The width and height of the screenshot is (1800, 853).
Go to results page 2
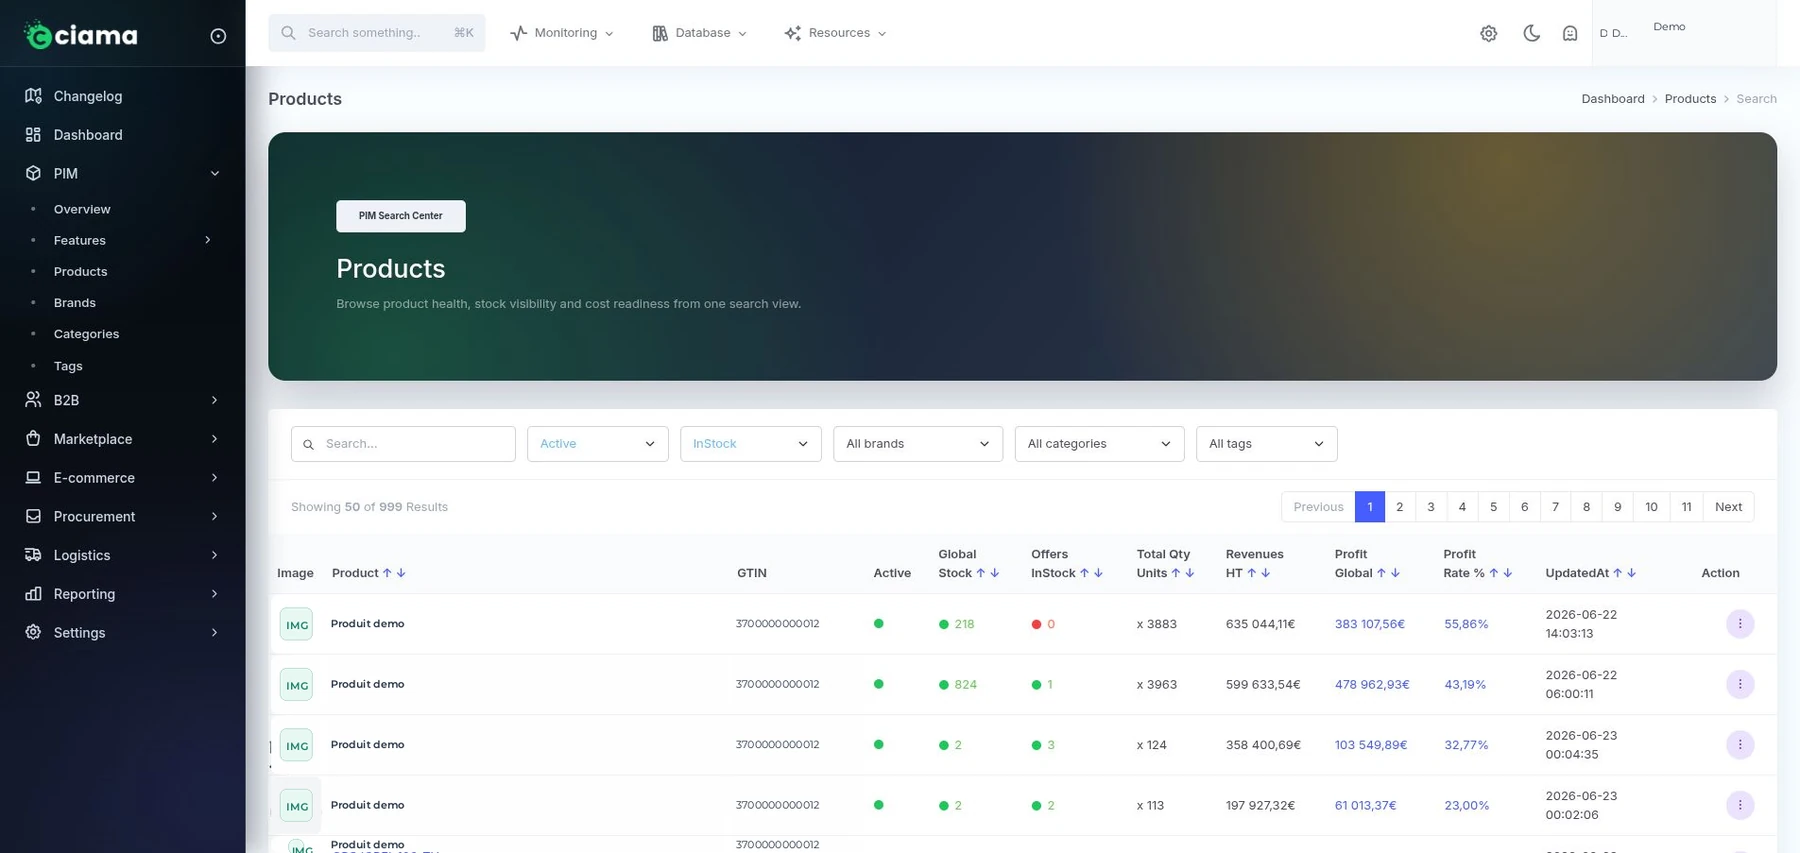1399,507
